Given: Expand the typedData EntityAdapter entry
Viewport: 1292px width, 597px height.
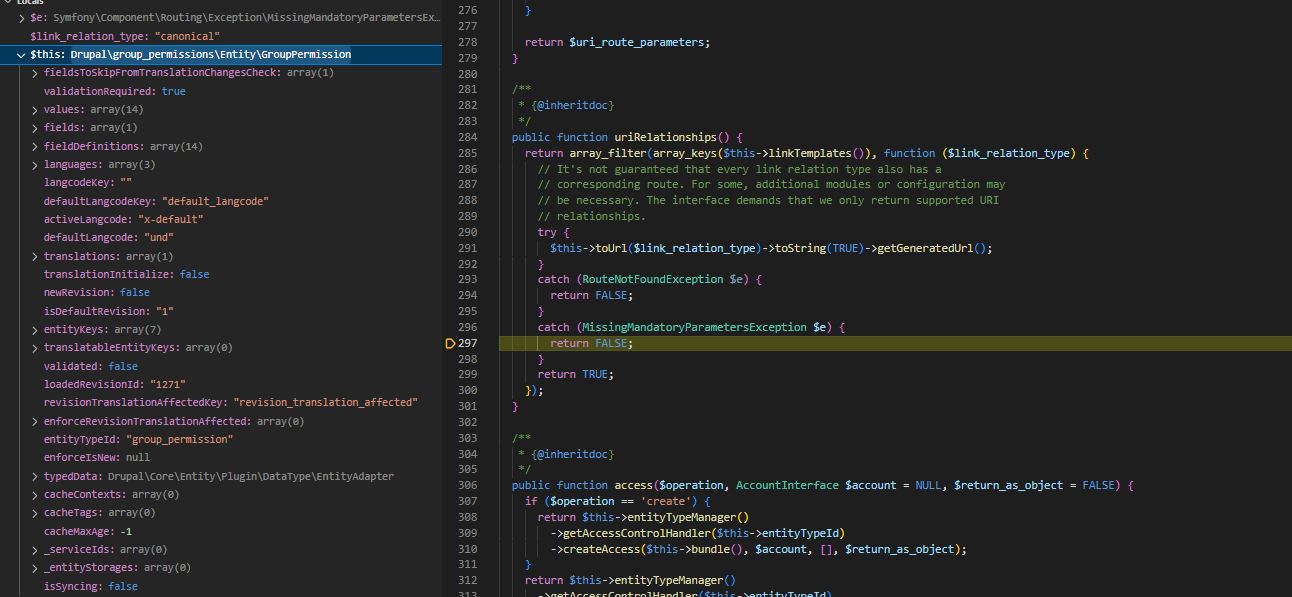Looking at the screenshot, I should coord(36,476).
